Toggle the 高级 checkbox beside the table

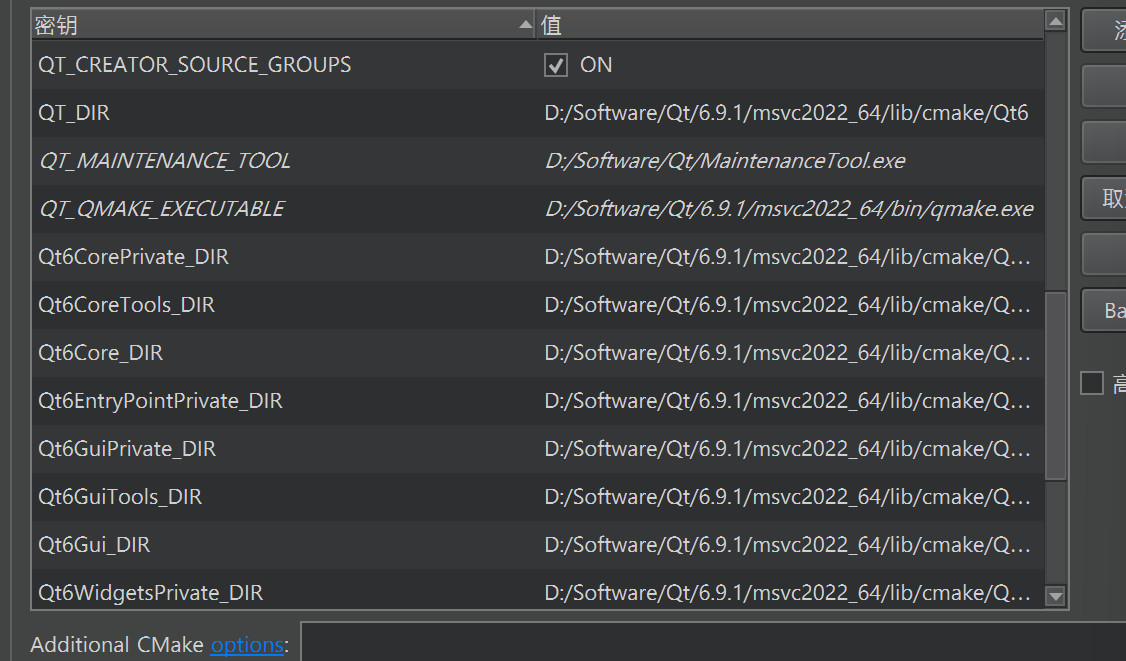[x=1092, y=383]
